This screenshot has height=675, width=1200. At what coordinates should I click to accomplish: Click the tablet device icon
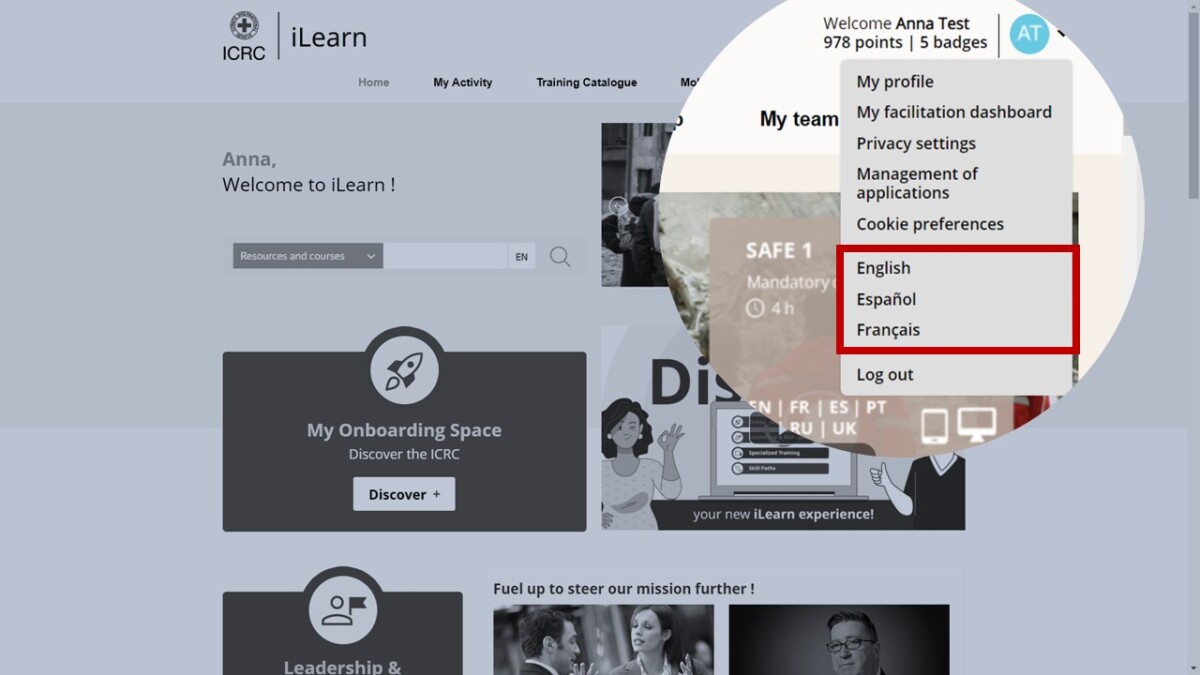[934, 427]
